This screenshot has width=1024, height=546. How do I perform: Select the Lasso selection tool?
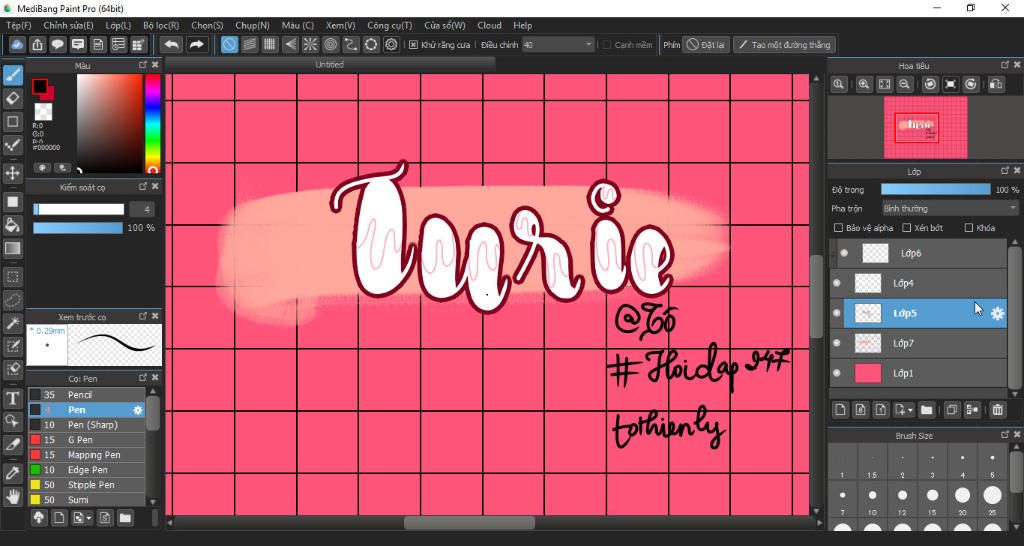[x=12, y=300]
